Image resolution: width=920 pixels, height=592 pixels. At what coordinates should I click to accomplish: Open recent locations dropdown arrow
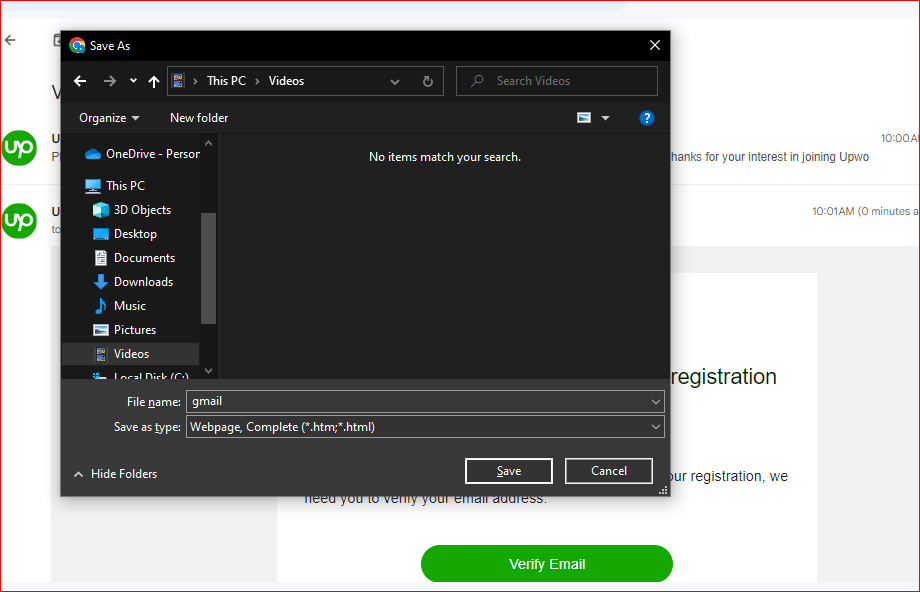click(133, 81)
